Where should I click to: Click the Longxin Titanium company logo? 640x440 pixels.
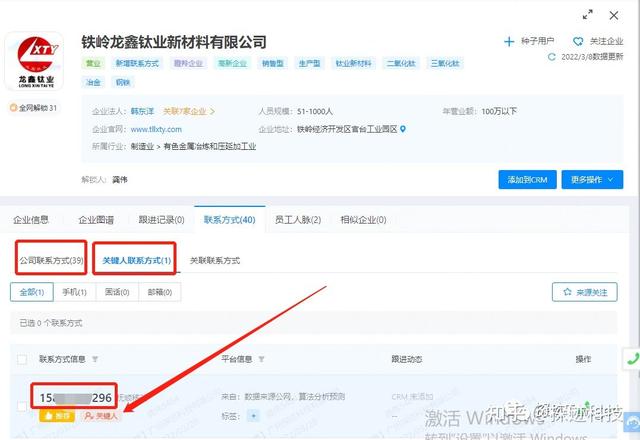coord(34,61)
